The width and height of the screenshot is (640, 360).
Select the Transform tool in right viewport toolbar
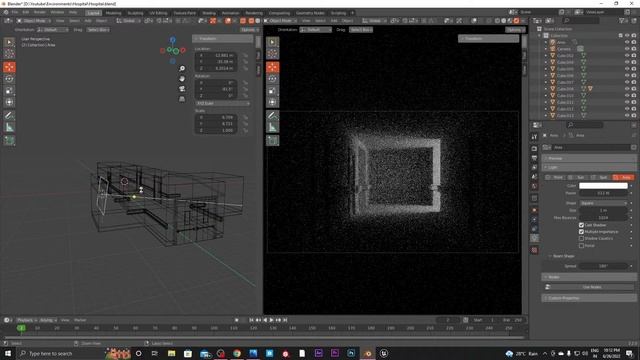(x=273, y=102)
